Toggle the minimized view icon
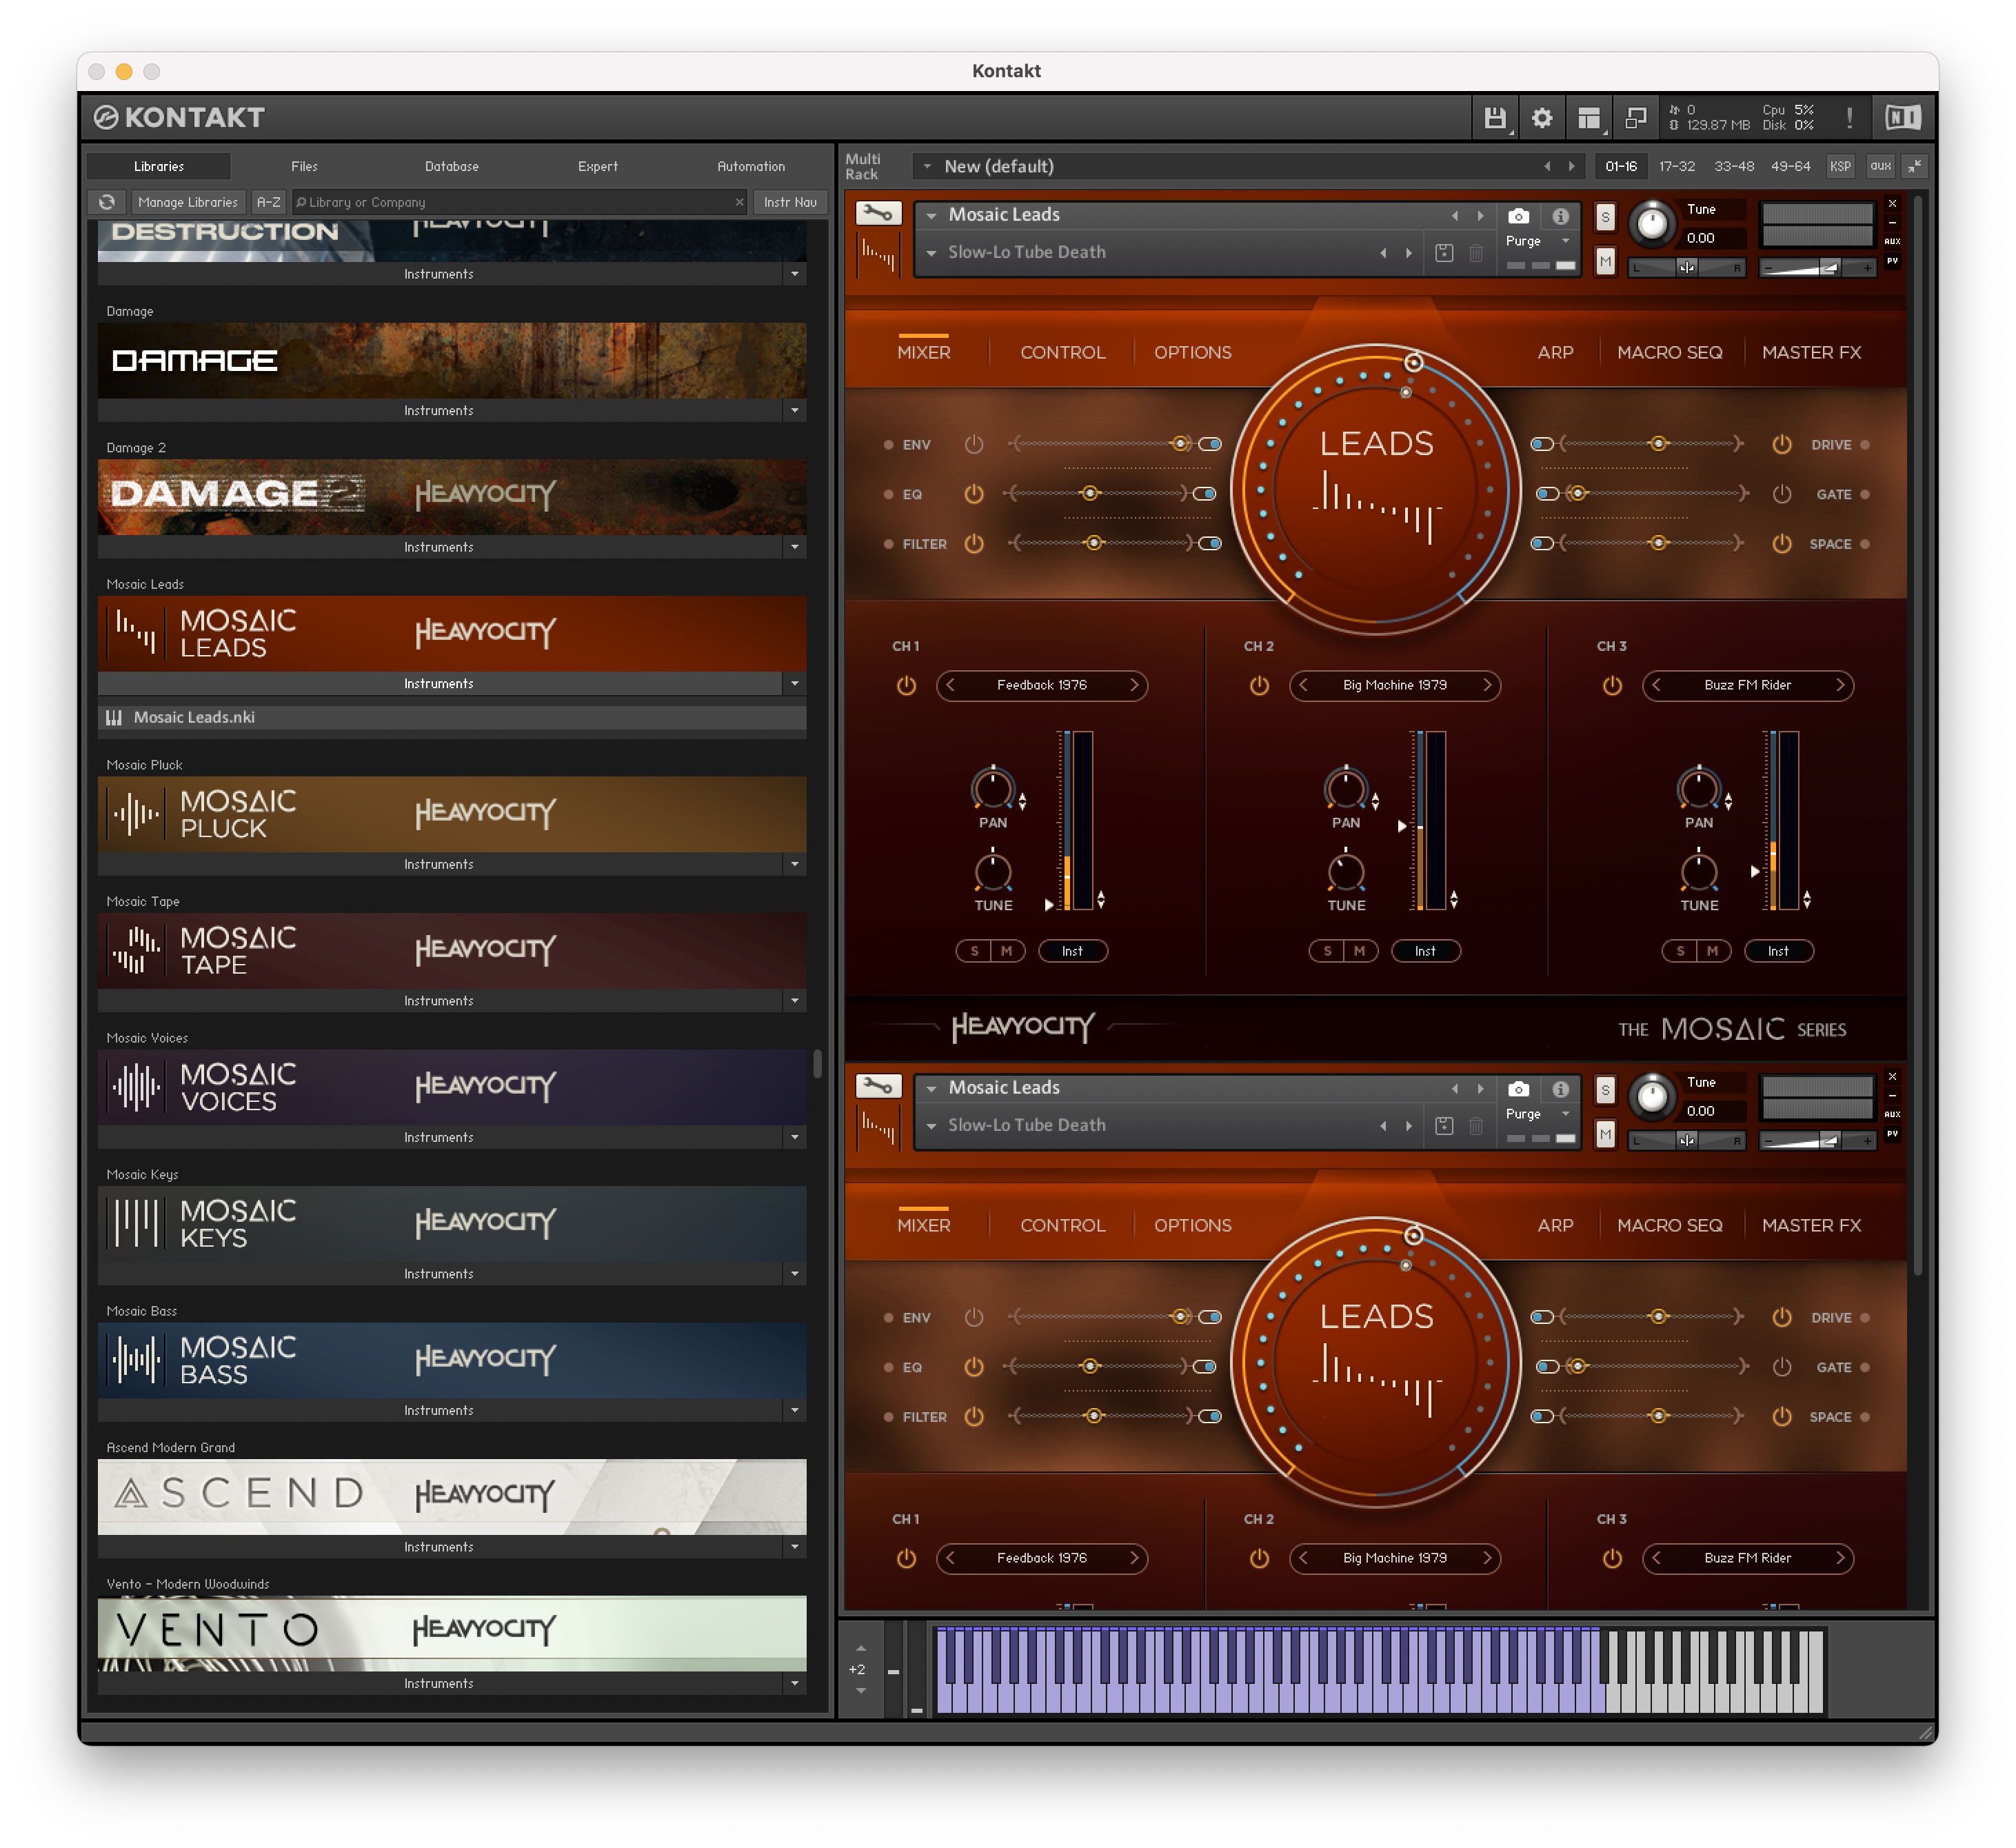This screenshot has height=1848, width=2016. pos(1636,118)
